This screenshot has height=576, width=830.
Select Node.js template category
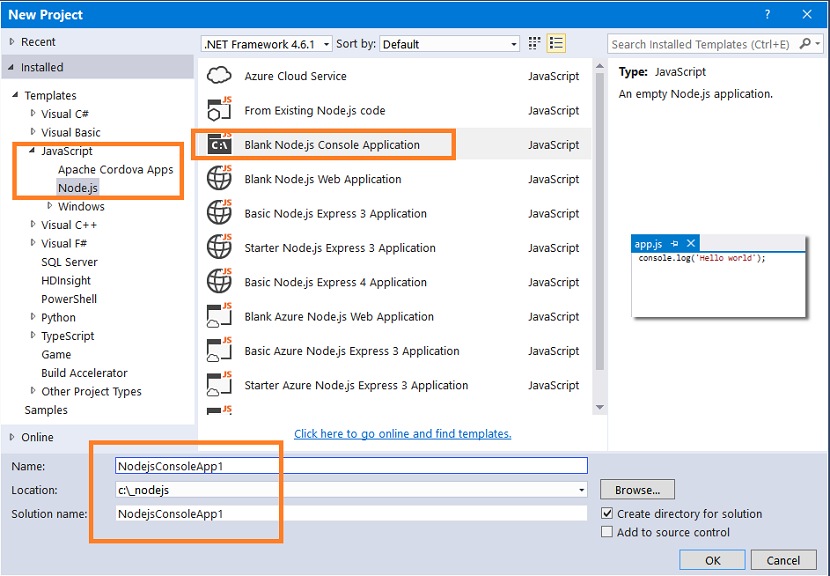click(x=78, y=188)
